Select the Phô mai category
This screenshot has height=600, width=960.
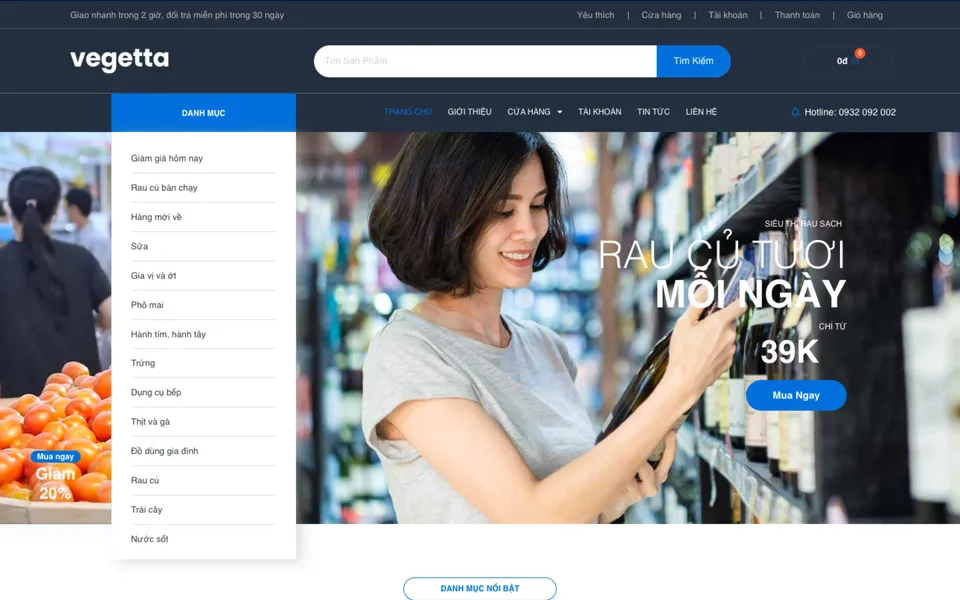coord(147,305)
